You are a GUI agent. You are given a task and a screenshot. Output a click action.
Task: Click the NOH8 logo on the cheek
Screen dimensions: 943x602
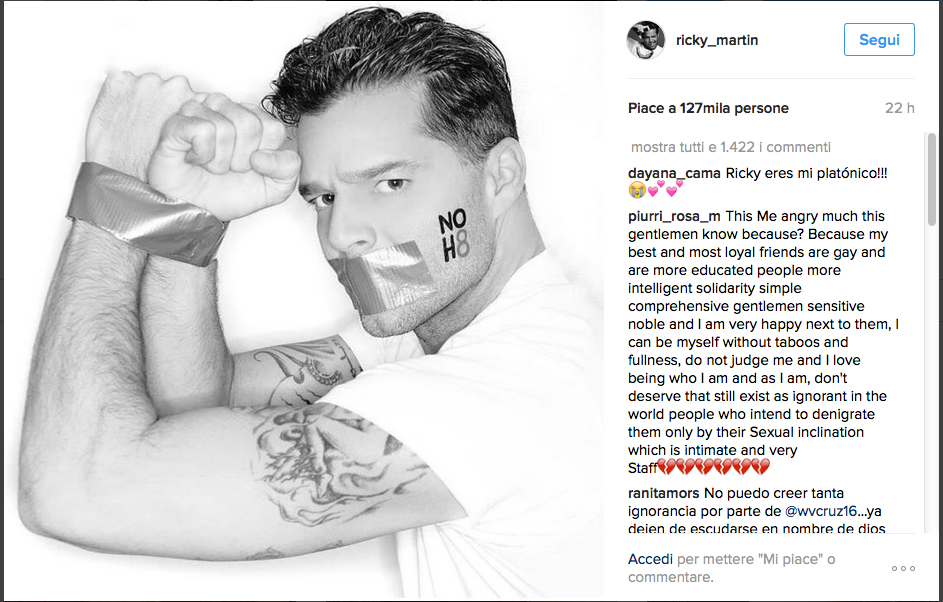click(x=453, y=236)
